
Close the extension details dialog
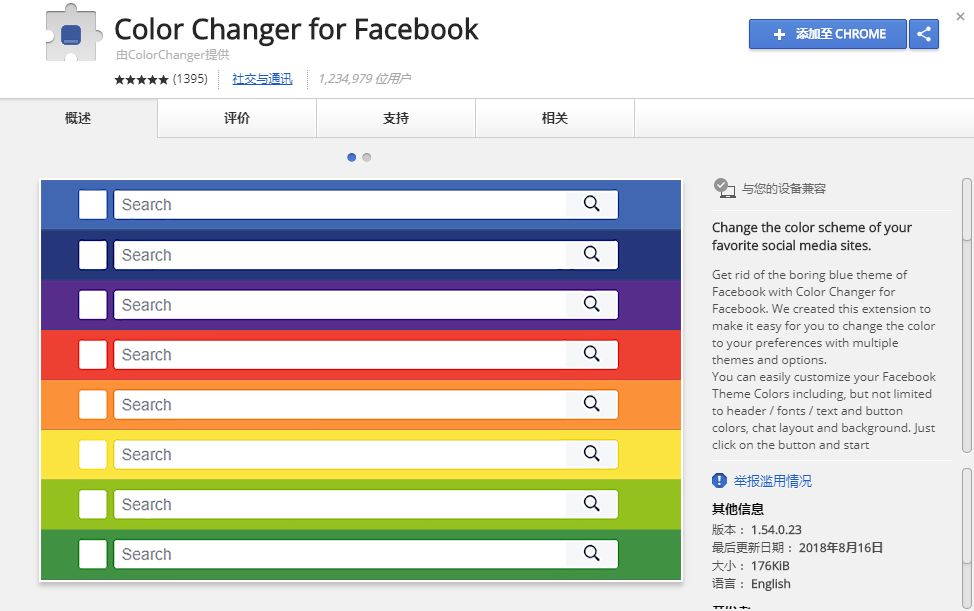tap(960, 17)
